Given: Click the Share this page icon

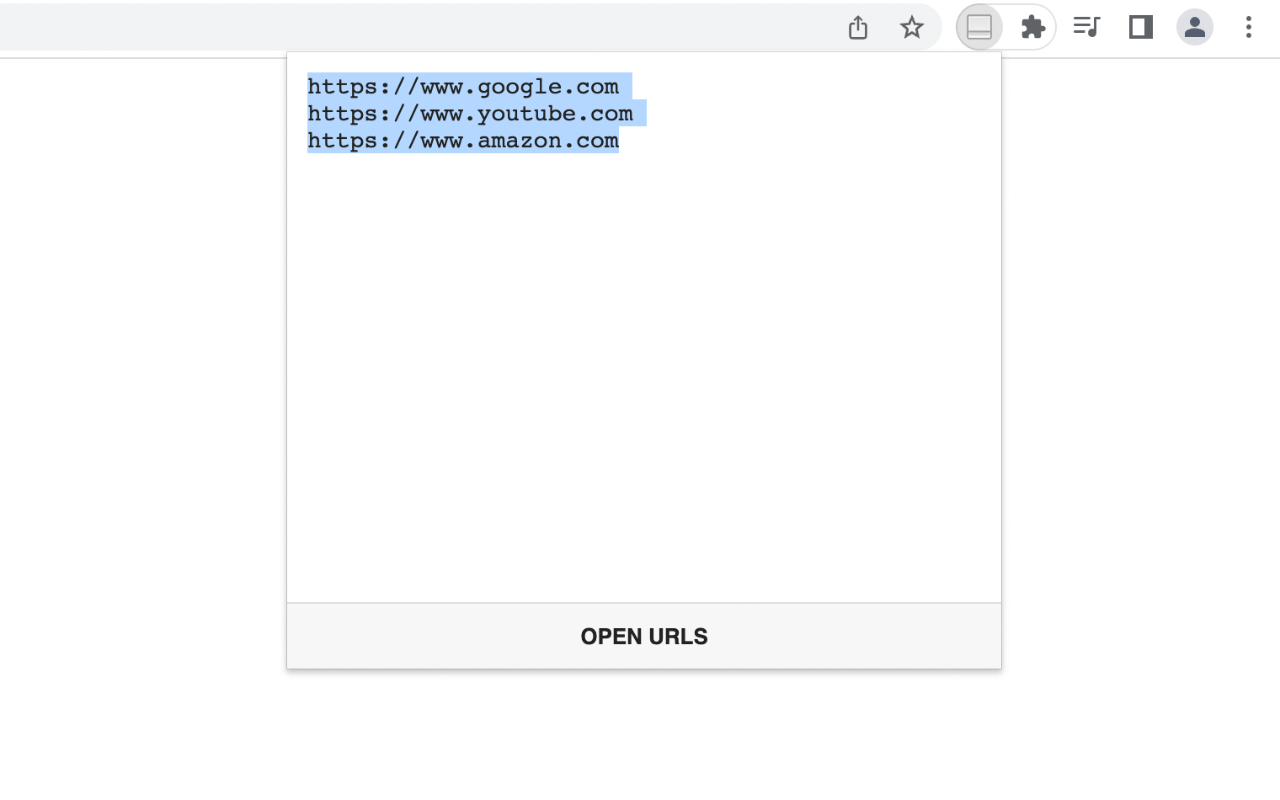Looking at the screenshot, I should coord(858,28).
